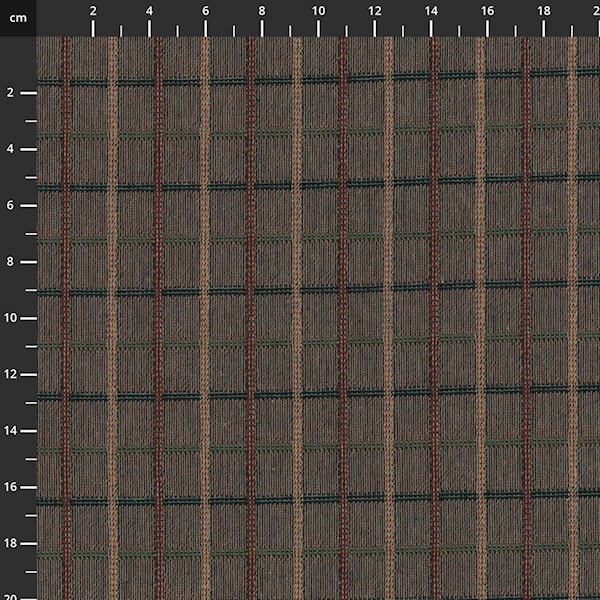
Task: Click the 6 mark on the top ruler
Action: [x=205, y=11]
